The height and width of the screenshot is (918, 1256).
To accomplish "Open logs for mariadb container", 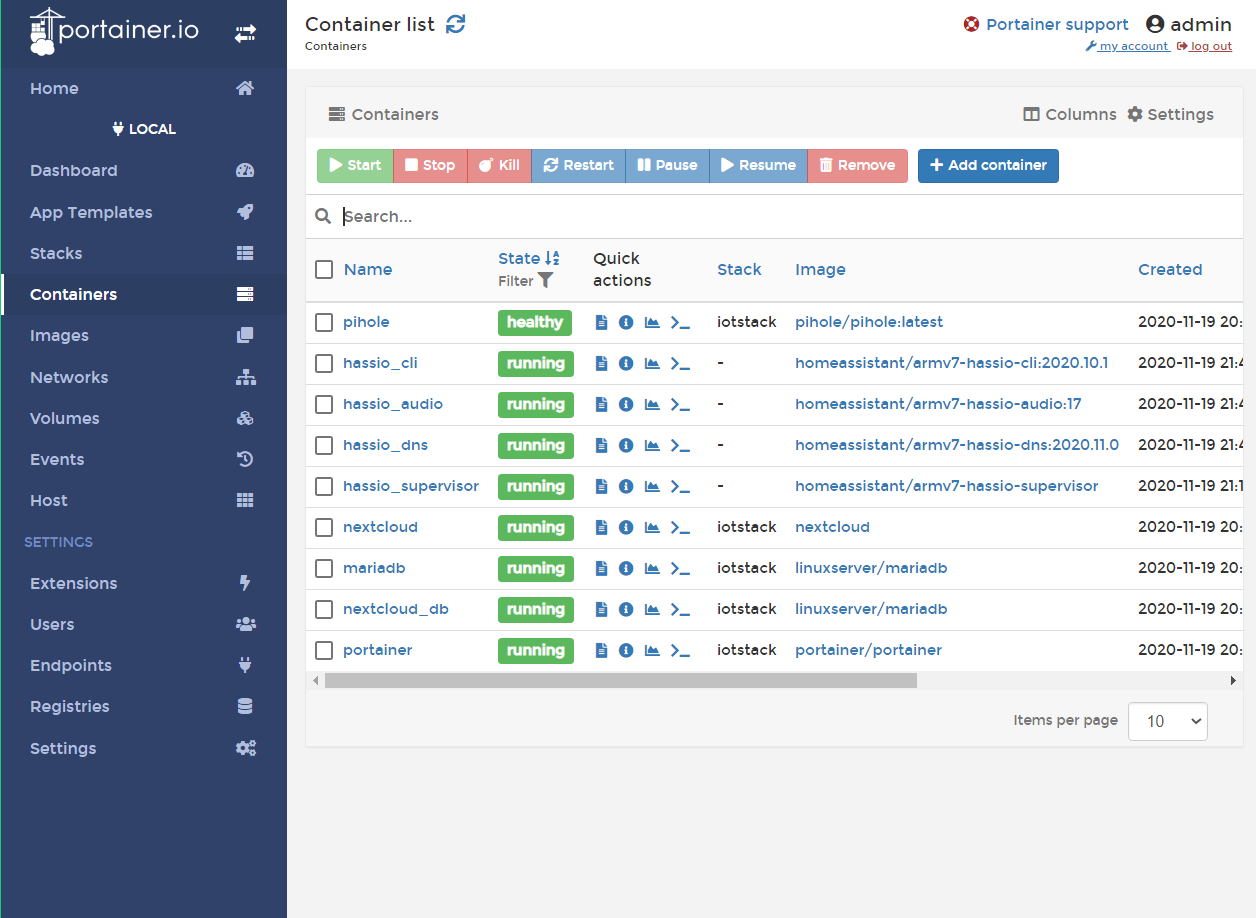I will 601,568.
